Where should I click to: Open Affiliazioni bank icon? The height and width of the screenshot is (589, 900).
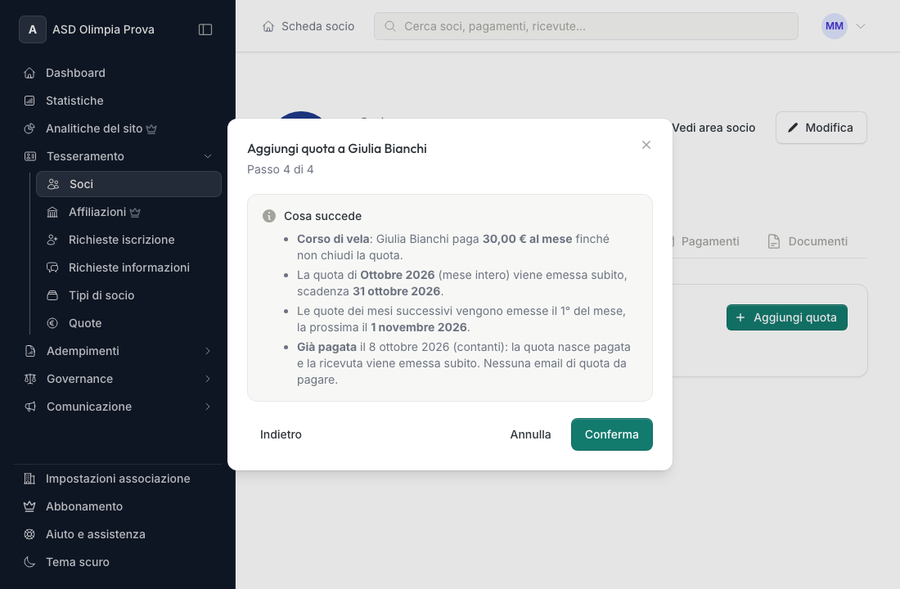pyautogui.click(x=52, y=212)
